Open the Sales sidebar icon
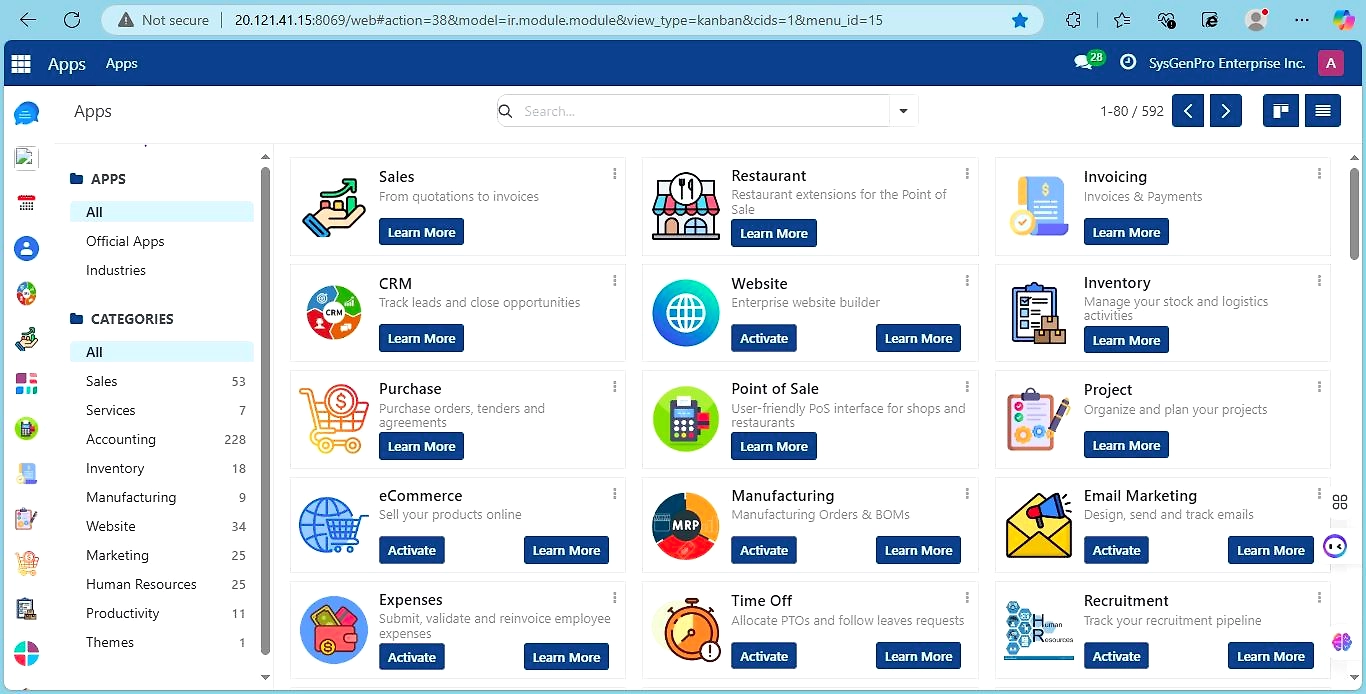1366x694 pixels. [x=27, y=338]
